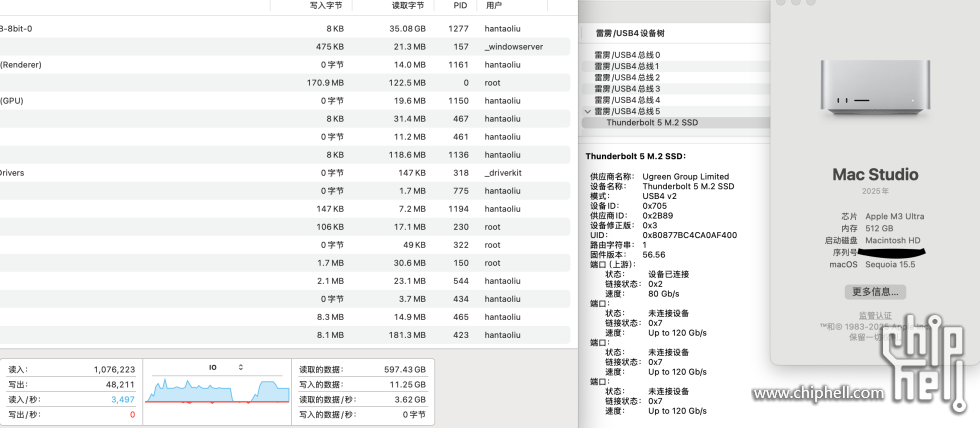The image size is (980, 428).
Task: Click the 2.1 MB written value
Action: click(330, 281)
